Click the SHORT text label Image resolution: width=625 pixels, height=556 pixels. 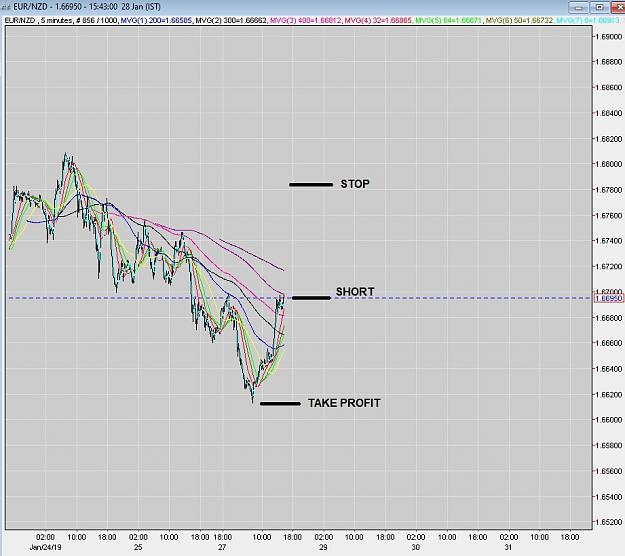(355, 292)
